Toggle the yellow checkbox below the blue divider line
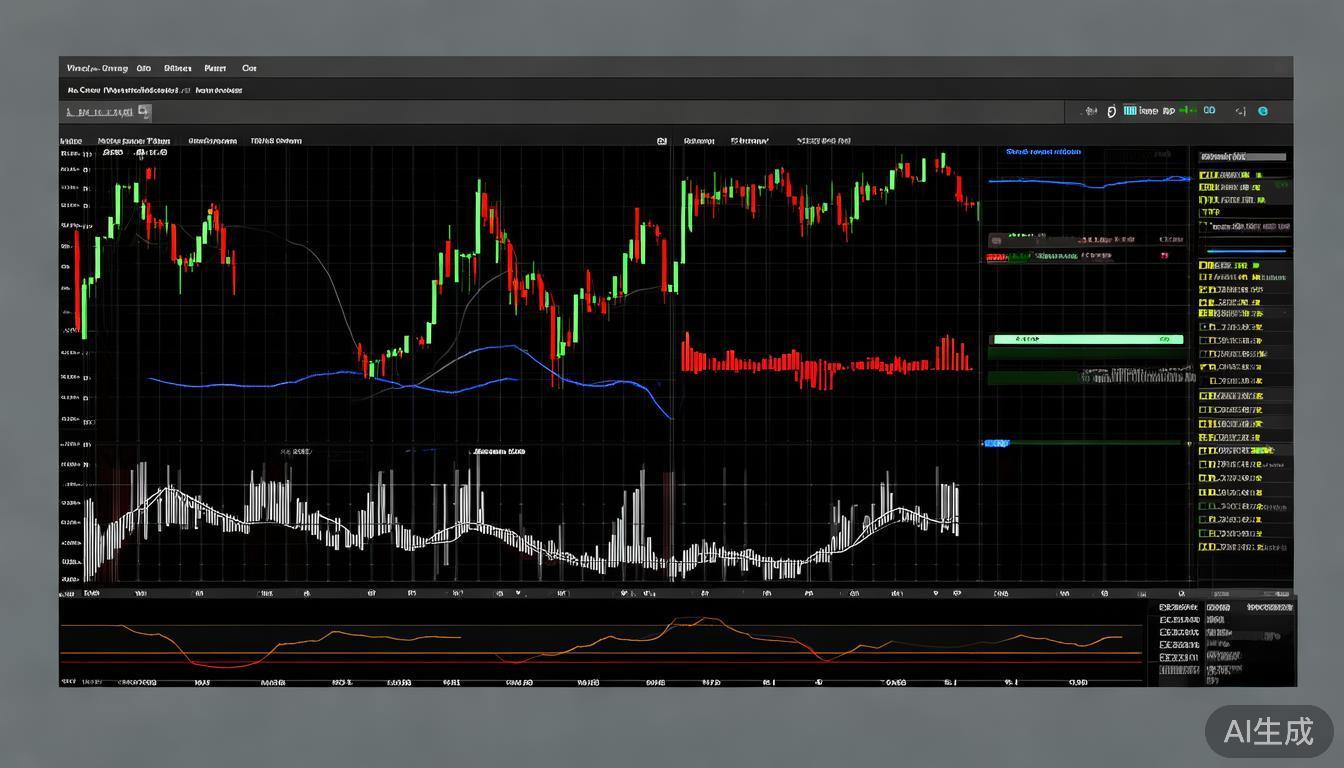 1203,266
